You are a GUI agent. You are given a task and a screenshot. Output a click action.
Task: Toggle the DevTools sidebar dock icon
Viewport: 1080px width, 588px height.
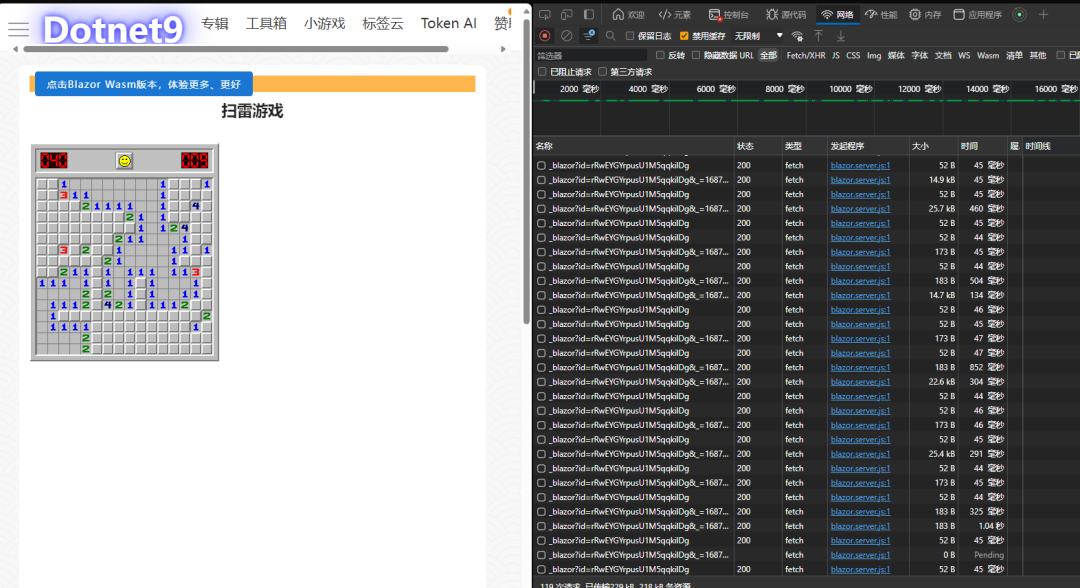click(x=589, y=14)
